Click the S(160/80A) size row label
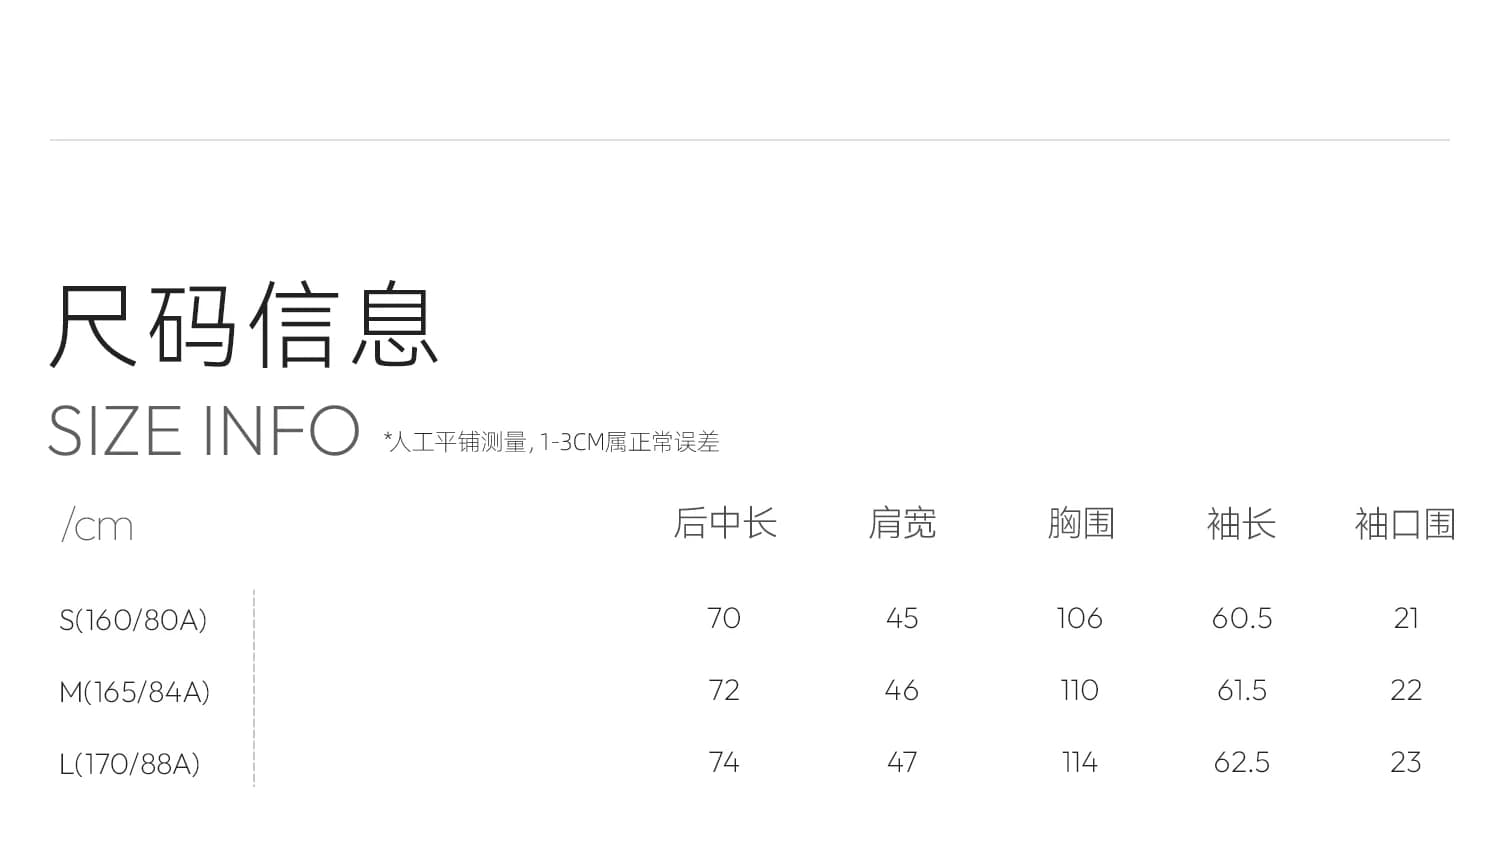Screen dimensions: 1500x868 [x=133, y=620]
